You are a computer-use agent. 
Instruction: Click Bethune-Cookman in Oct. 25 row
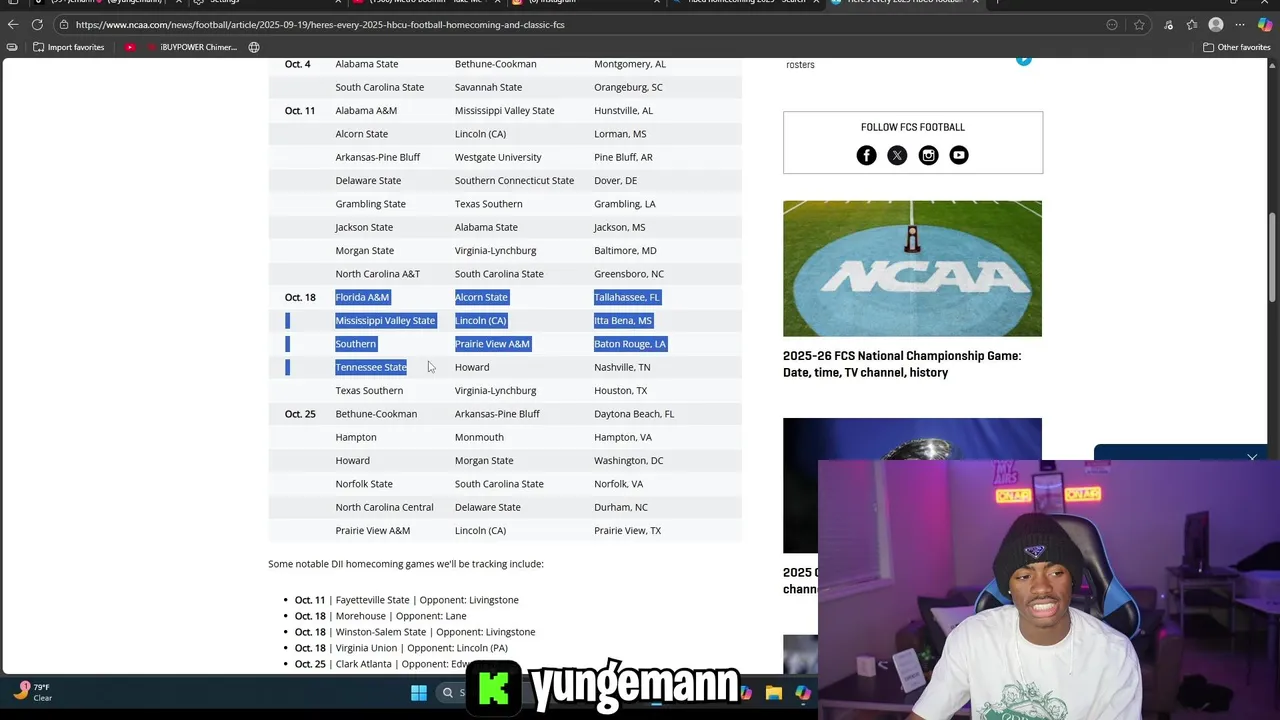tap(376, 414)
